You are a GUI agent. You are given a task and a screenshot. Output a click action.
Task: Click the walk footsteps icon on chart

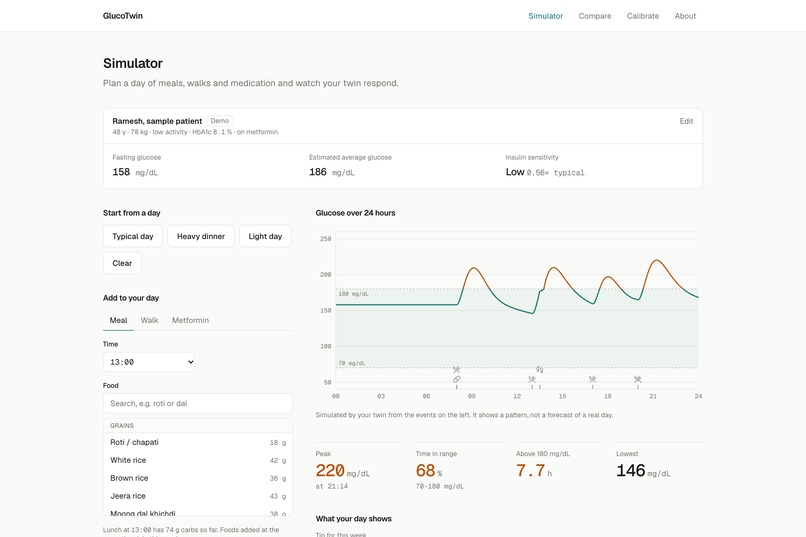[539, 369]
